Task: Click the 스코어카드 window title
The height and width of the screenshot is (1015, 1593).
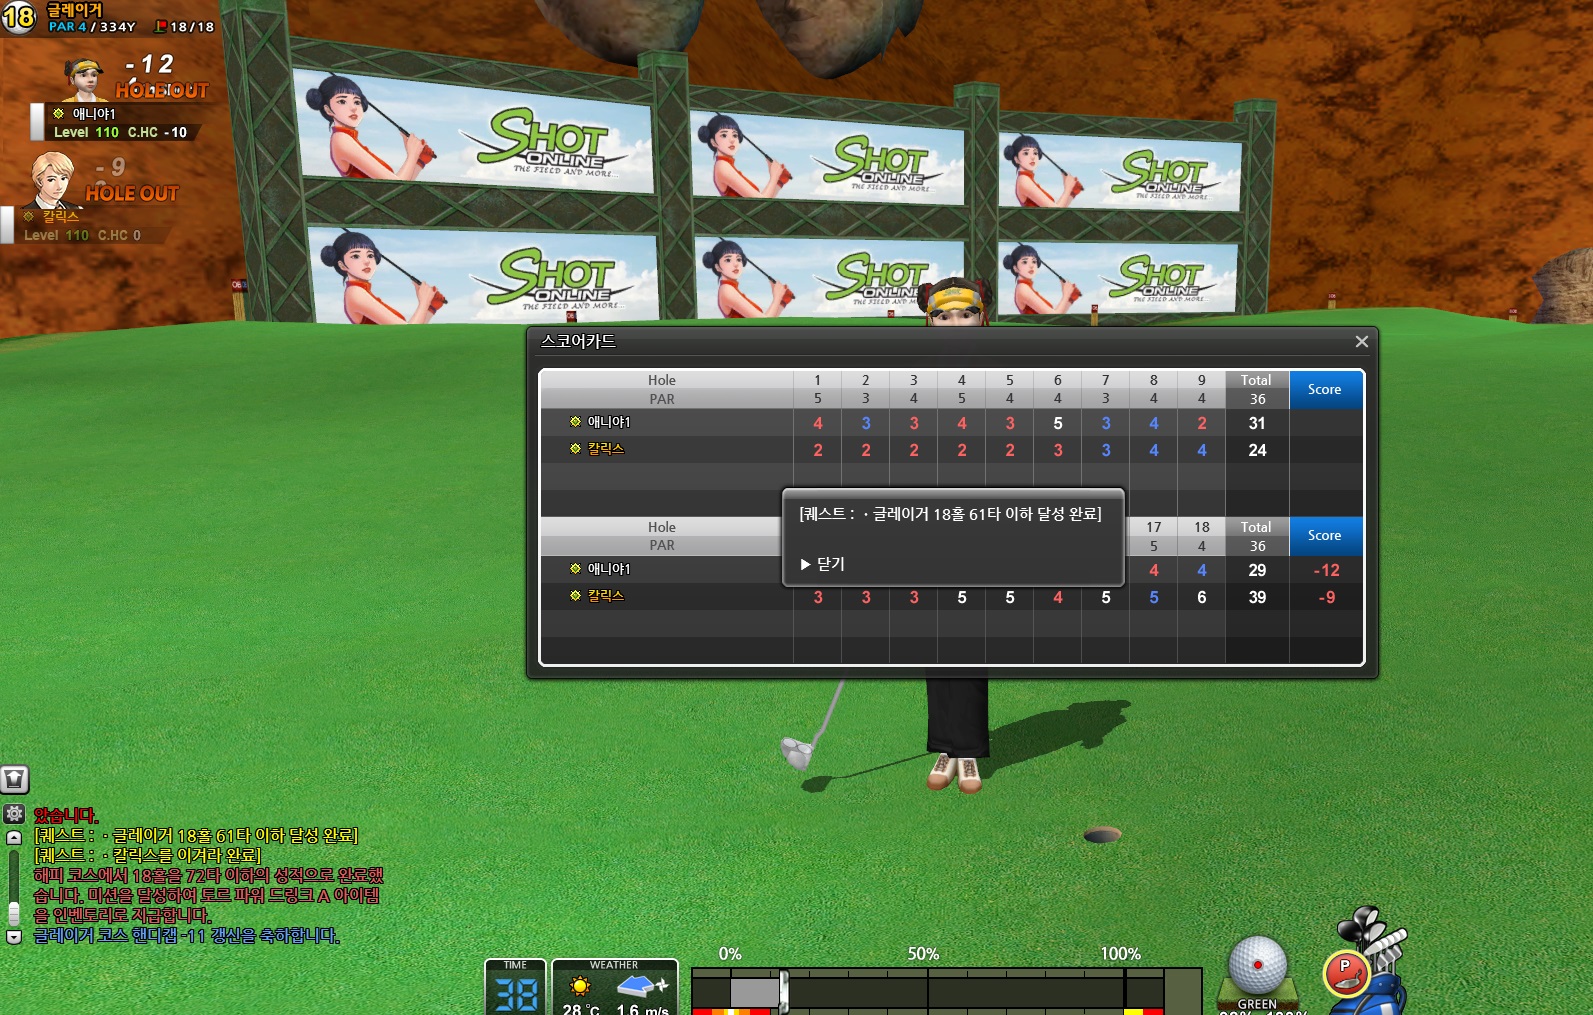Action: 578,341
